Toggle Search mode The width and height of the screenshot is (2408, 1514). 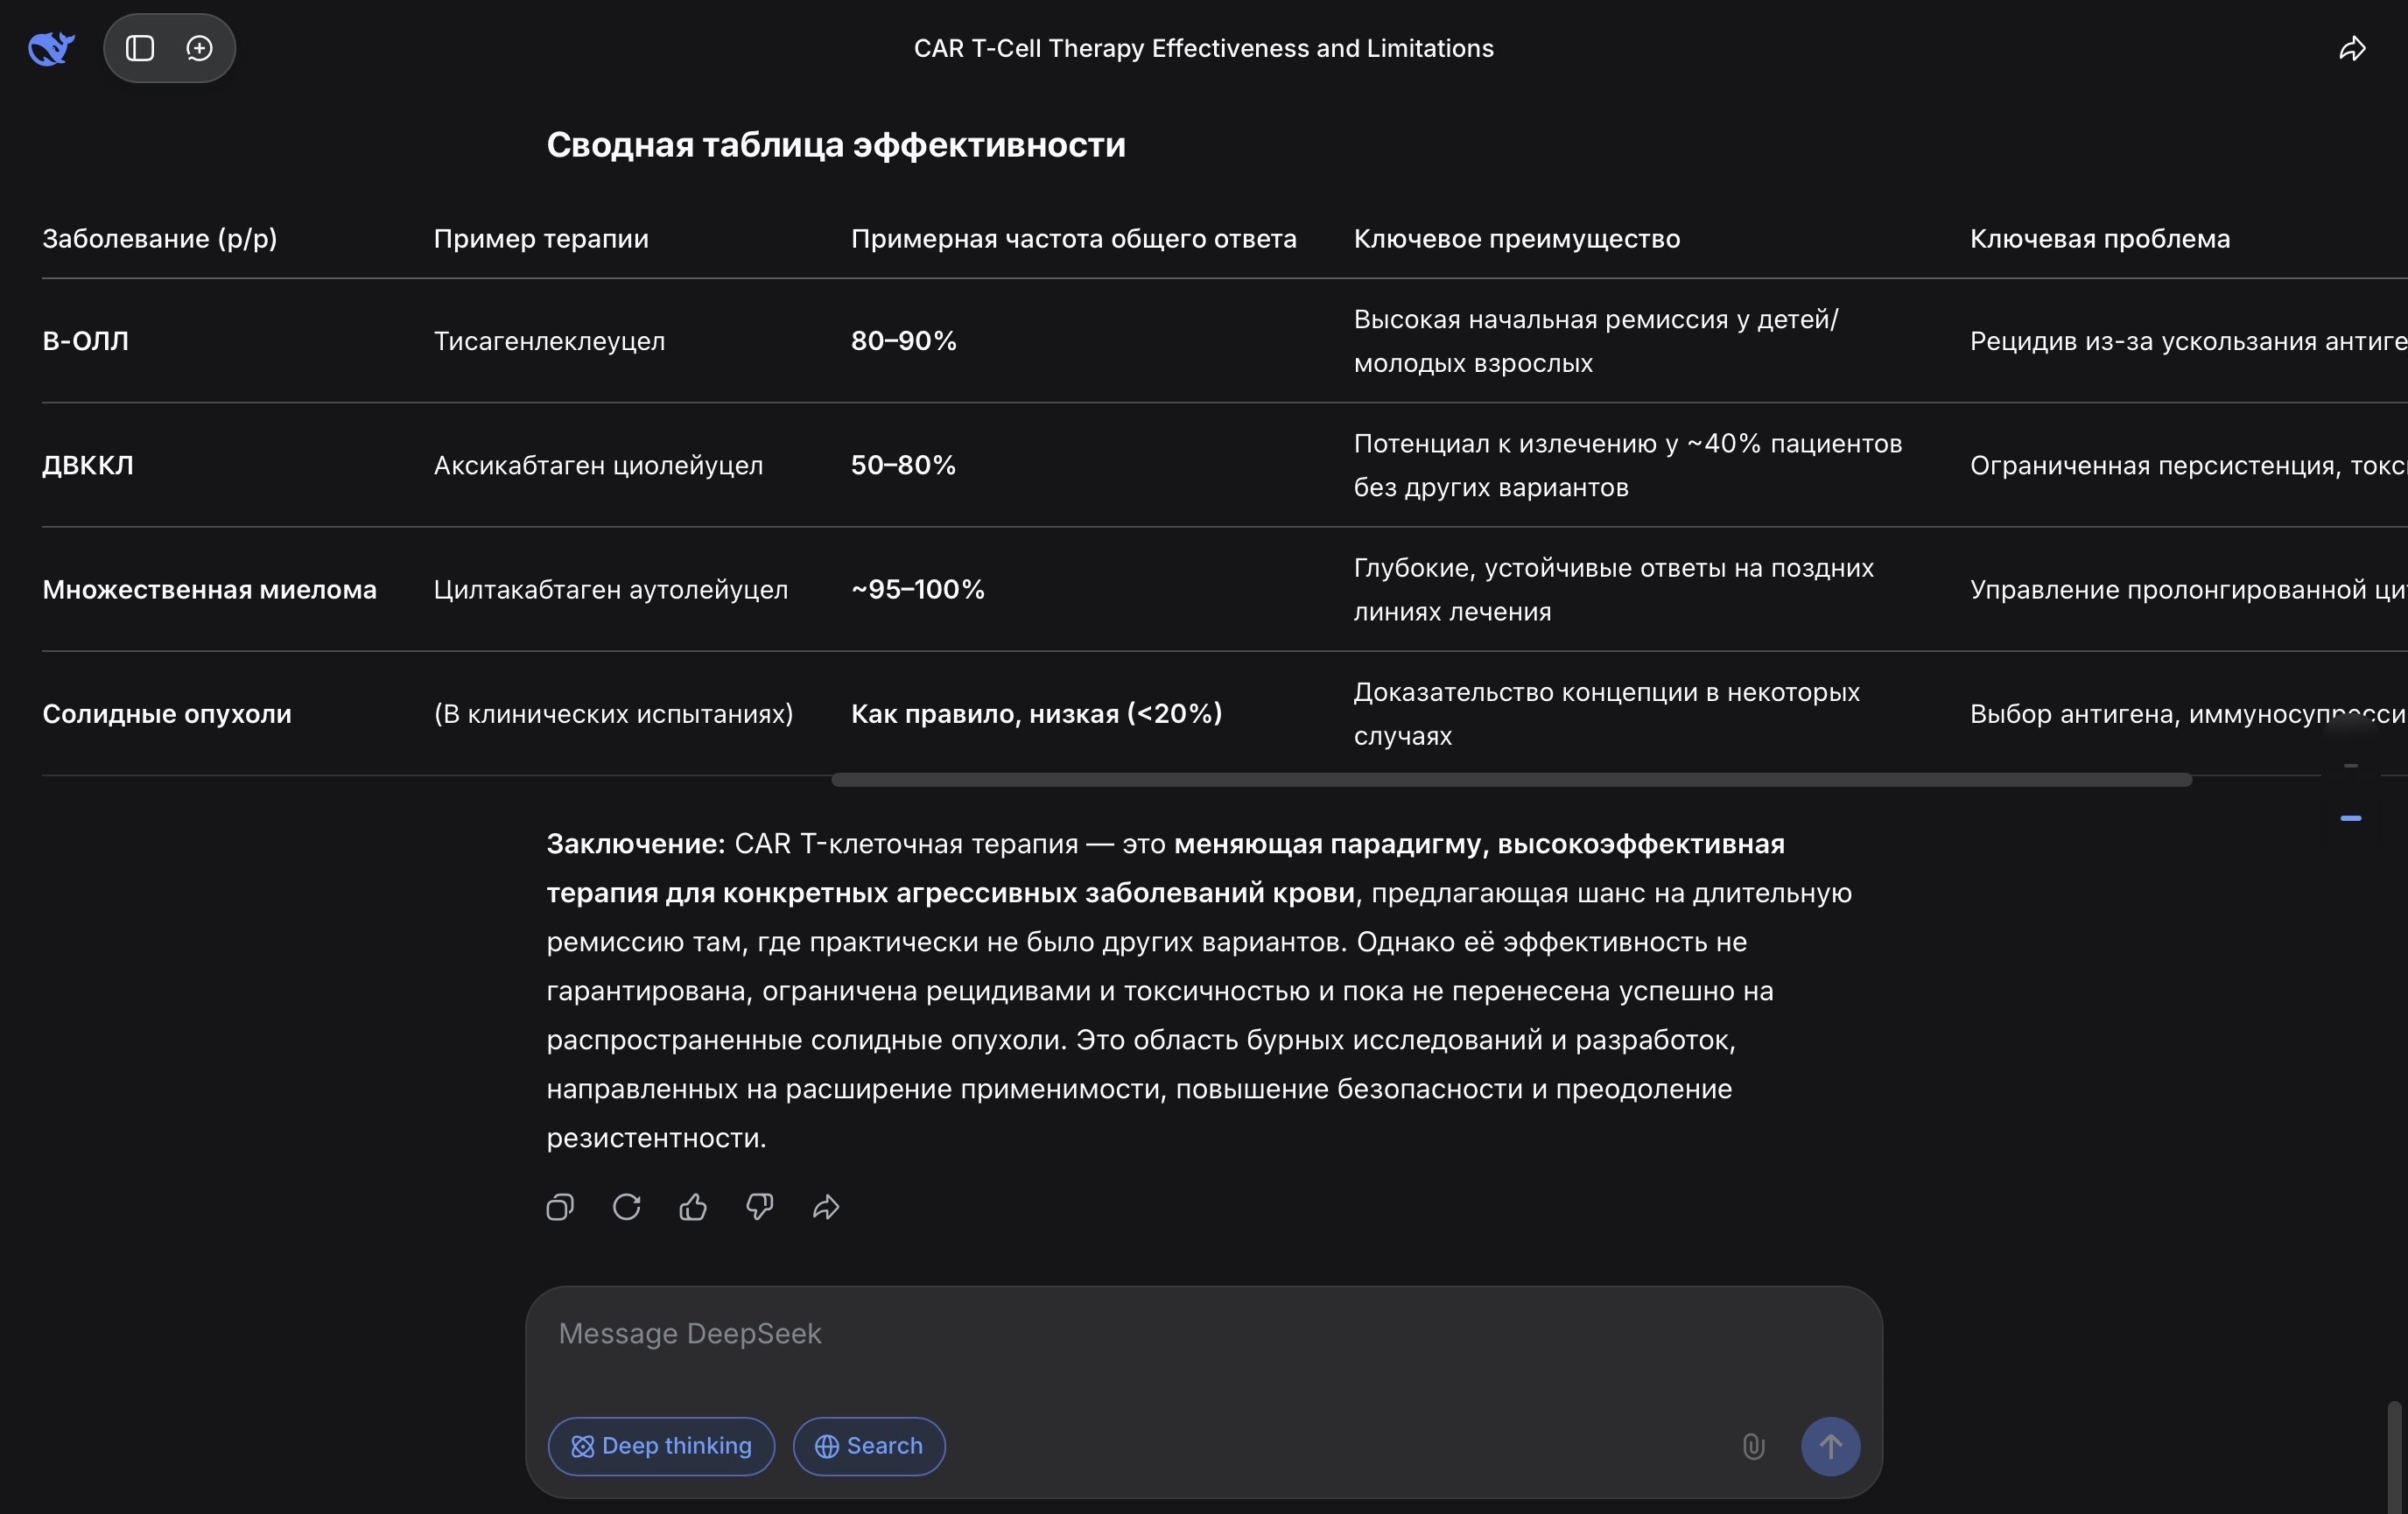[869, 1446]
